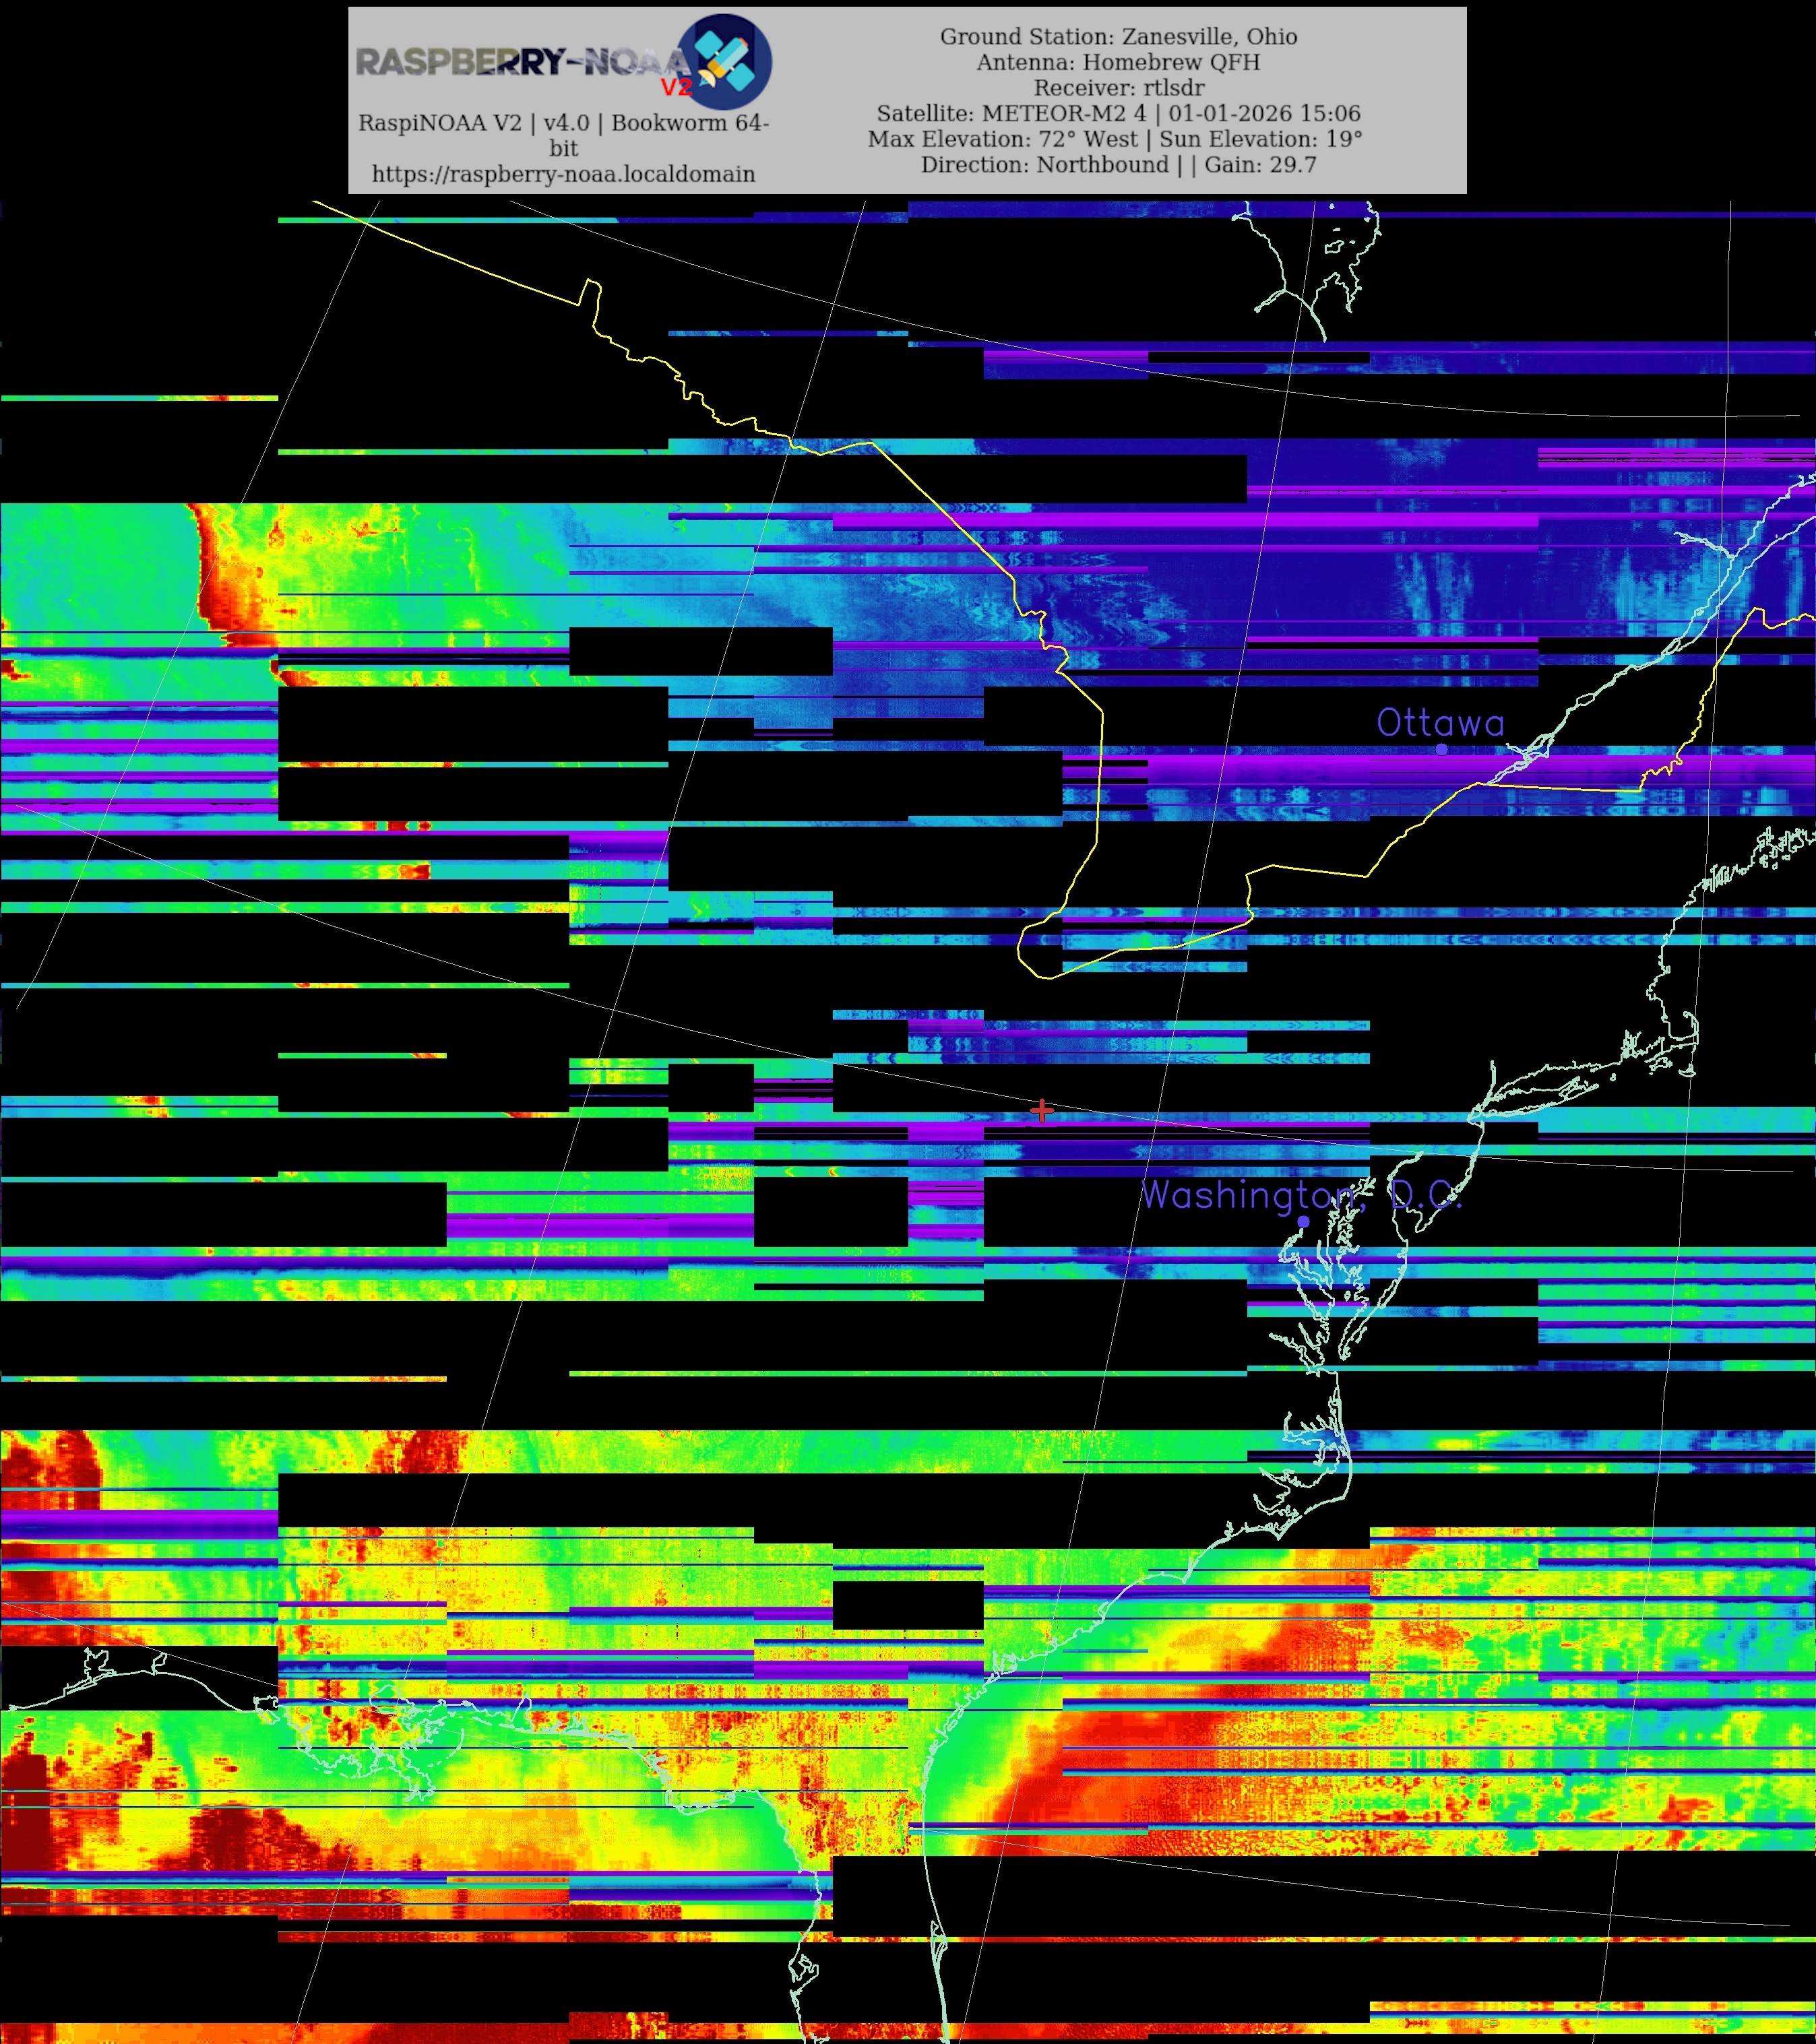
Task: Click the Ottawa map label
Action: point(1440,722)
